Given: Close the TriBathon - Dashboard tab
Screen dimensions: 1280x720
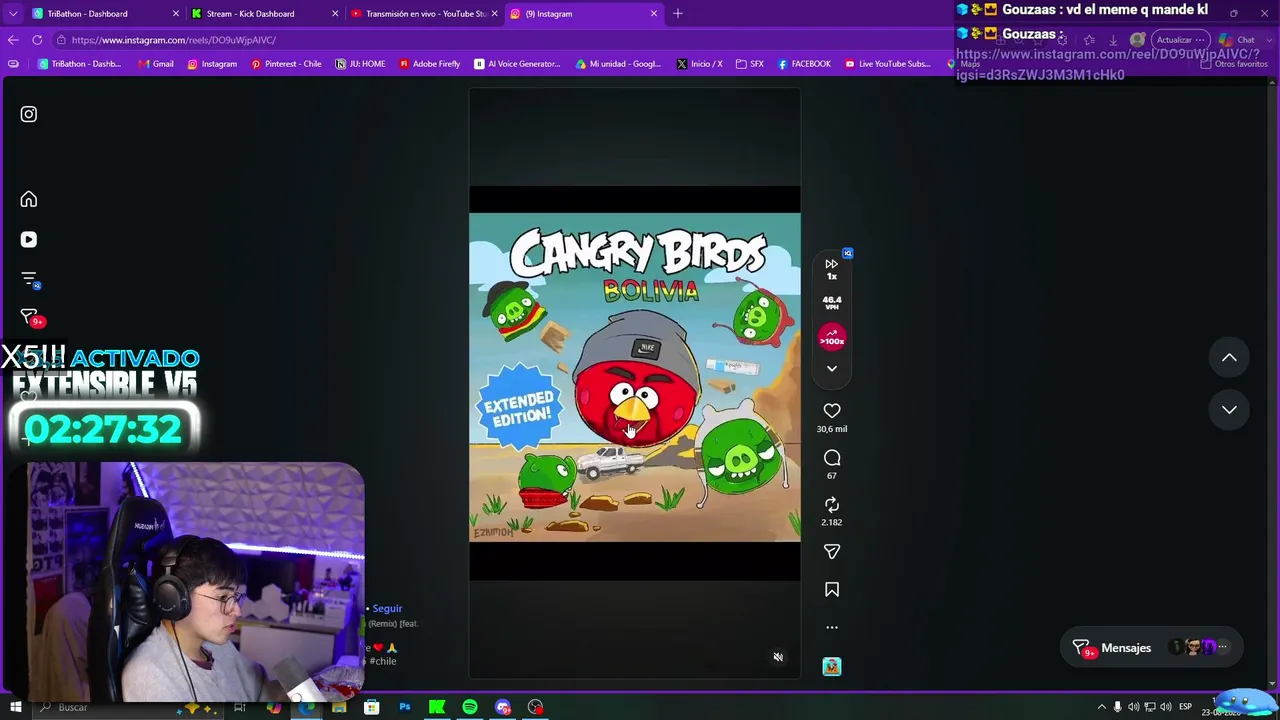Looking at the screenshot, I should click(x=176, y=14).
